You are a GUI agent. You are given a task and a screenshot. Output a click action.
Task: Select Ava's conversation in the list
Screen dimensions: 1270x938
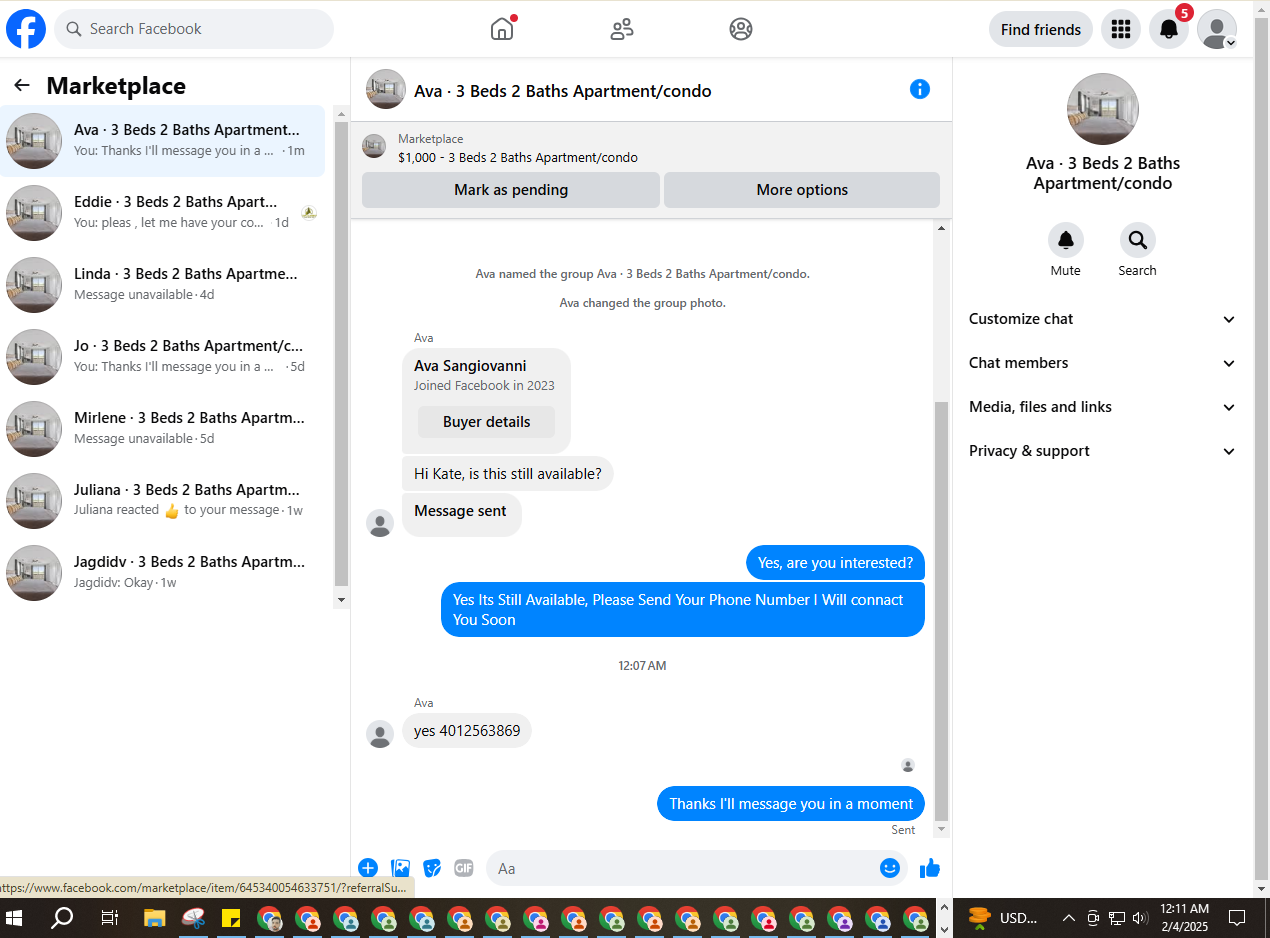click(163, 141)
